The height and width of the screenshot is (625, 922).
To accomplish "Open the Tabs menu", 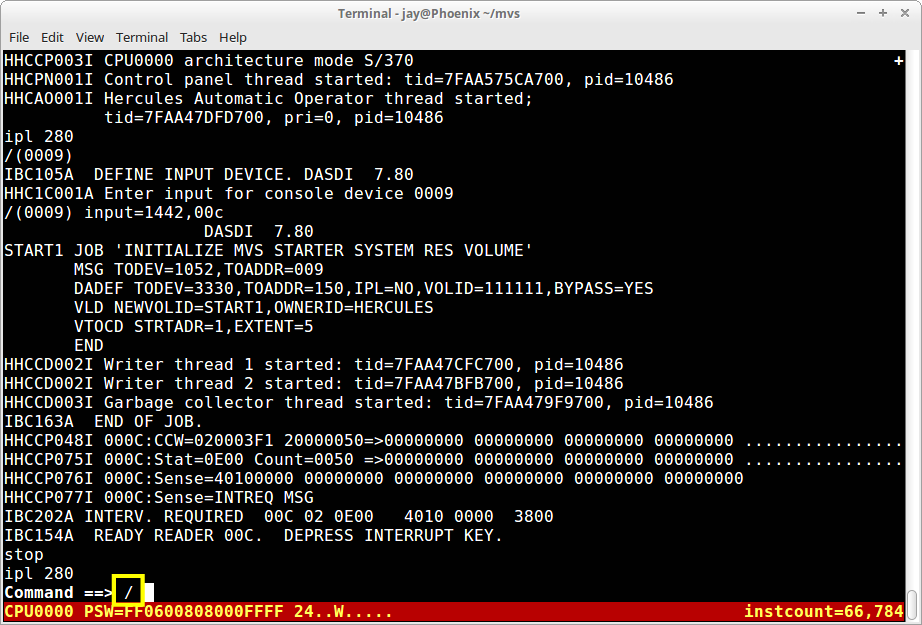I will point(193,38).
